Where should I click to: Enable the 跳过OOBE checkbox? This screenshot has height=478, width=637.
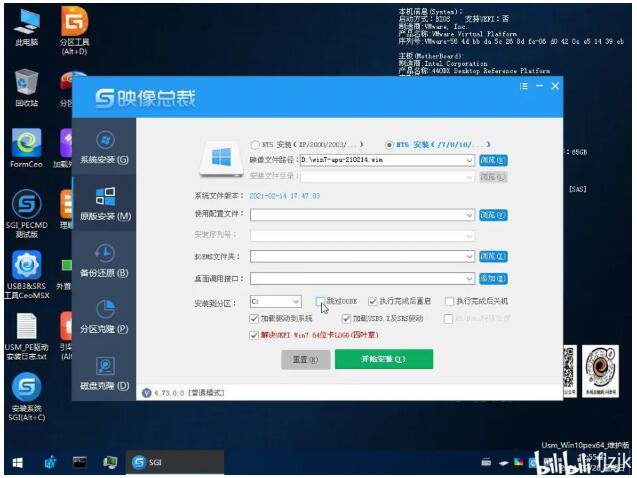point(320,301)
